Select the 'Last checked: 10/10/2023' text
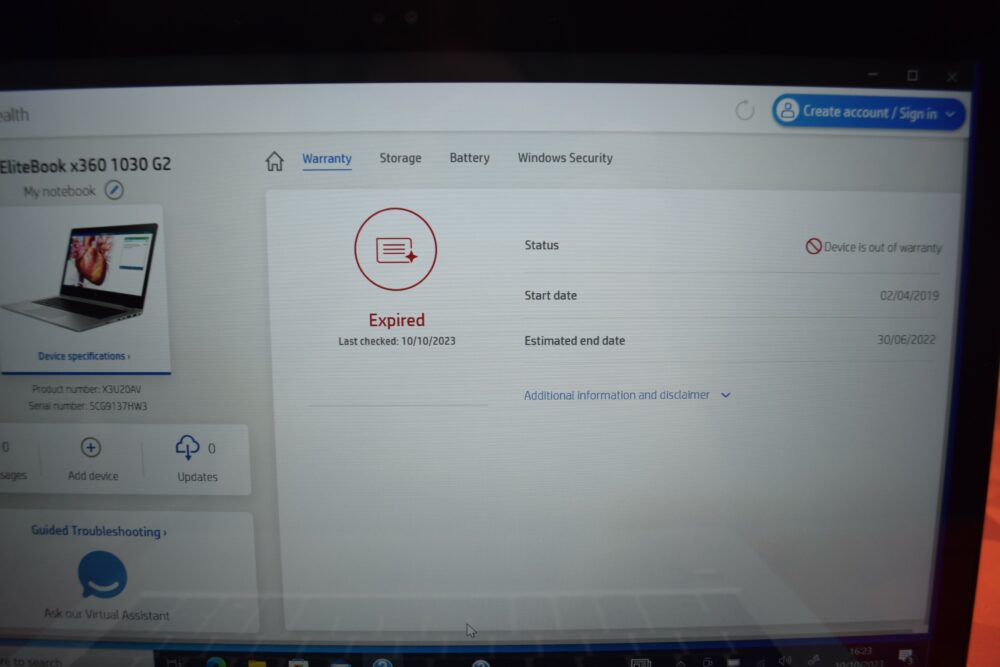 click(x=397, y=341)
